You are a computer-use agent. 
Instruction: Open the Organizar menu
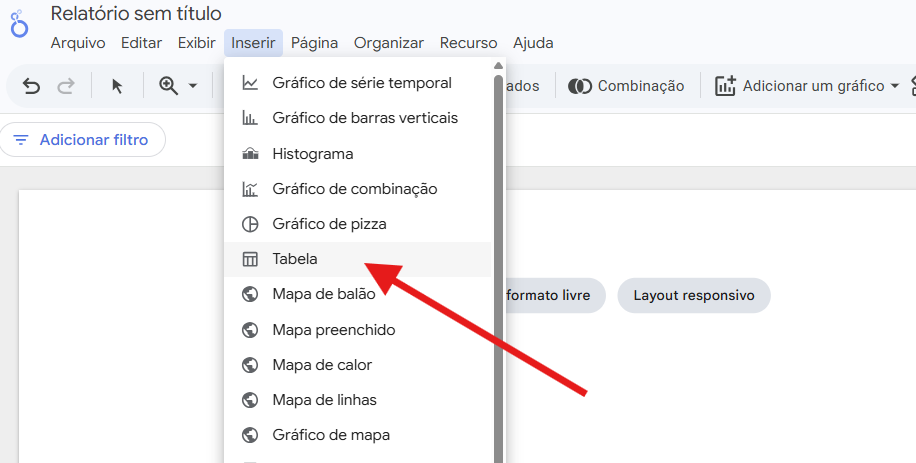pos(389,43)
